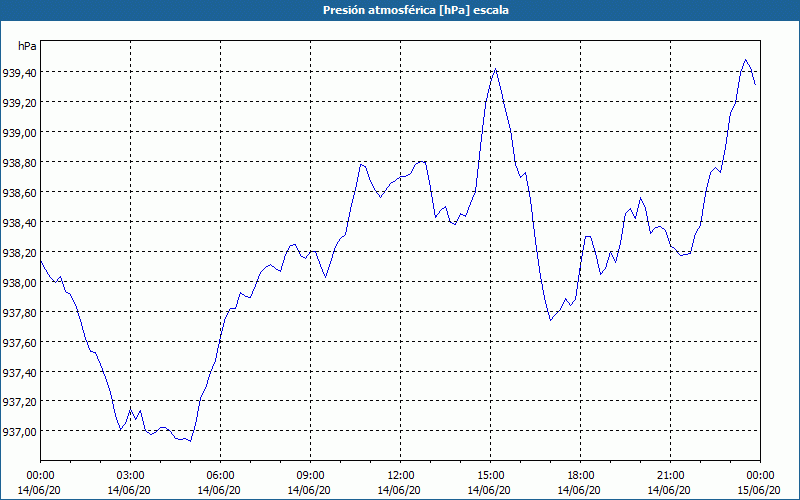Click the 03:00 time axis label
The width and height of the screenshot is (800, 500).
click(x=130, y=476)
